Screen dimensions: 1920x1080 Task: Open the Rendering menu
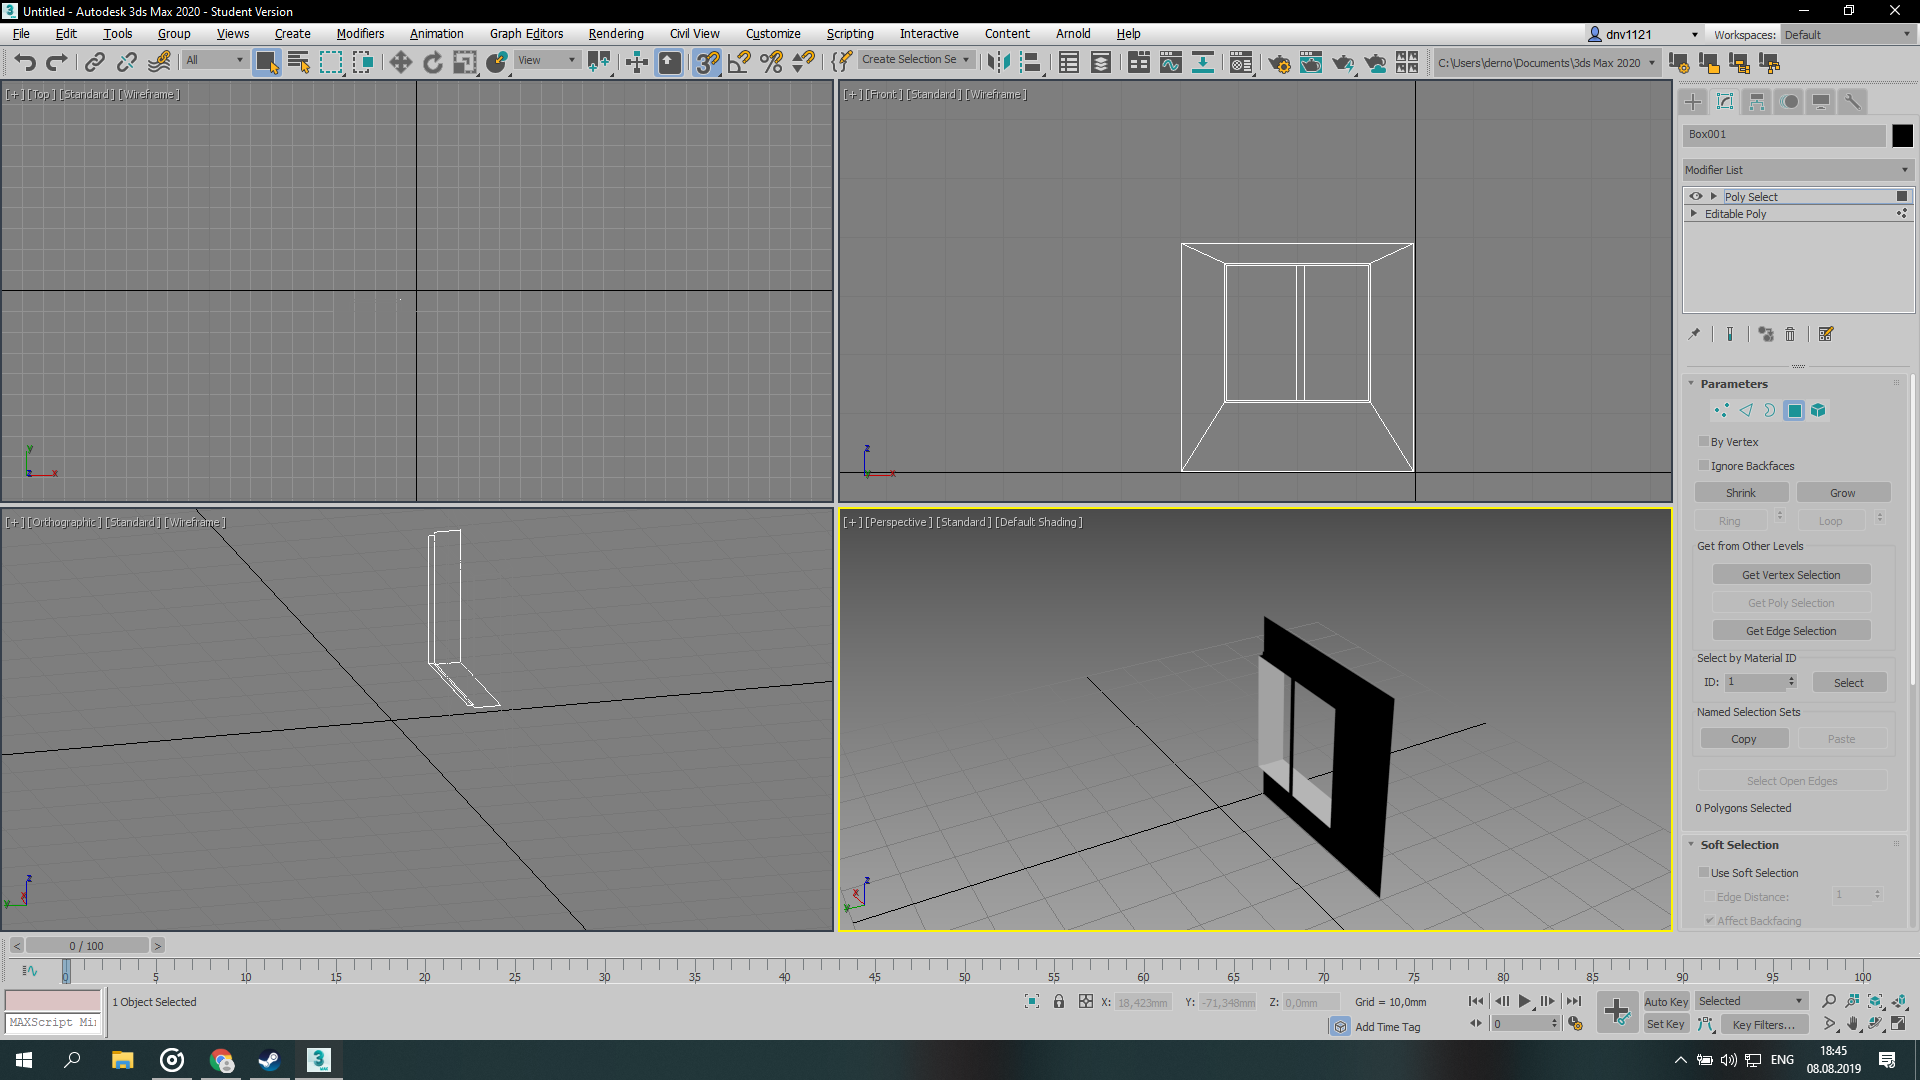coord(616,34)
